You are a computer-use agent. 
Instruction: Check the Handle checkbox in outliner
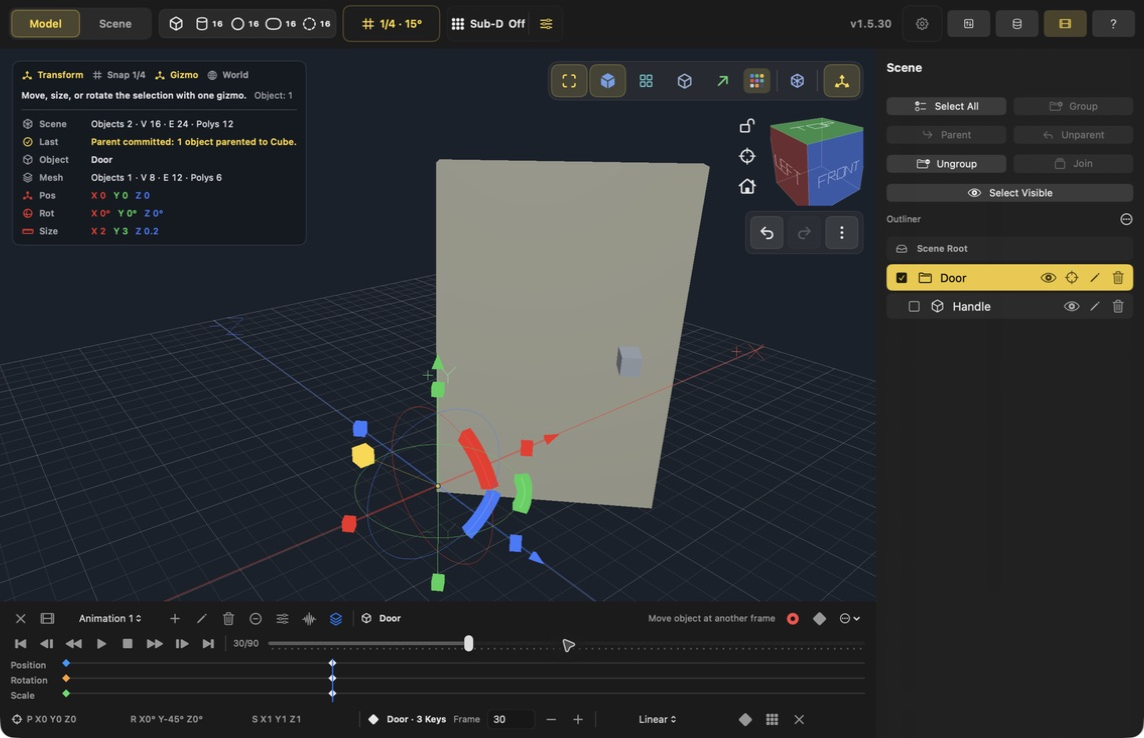point(913,306)
